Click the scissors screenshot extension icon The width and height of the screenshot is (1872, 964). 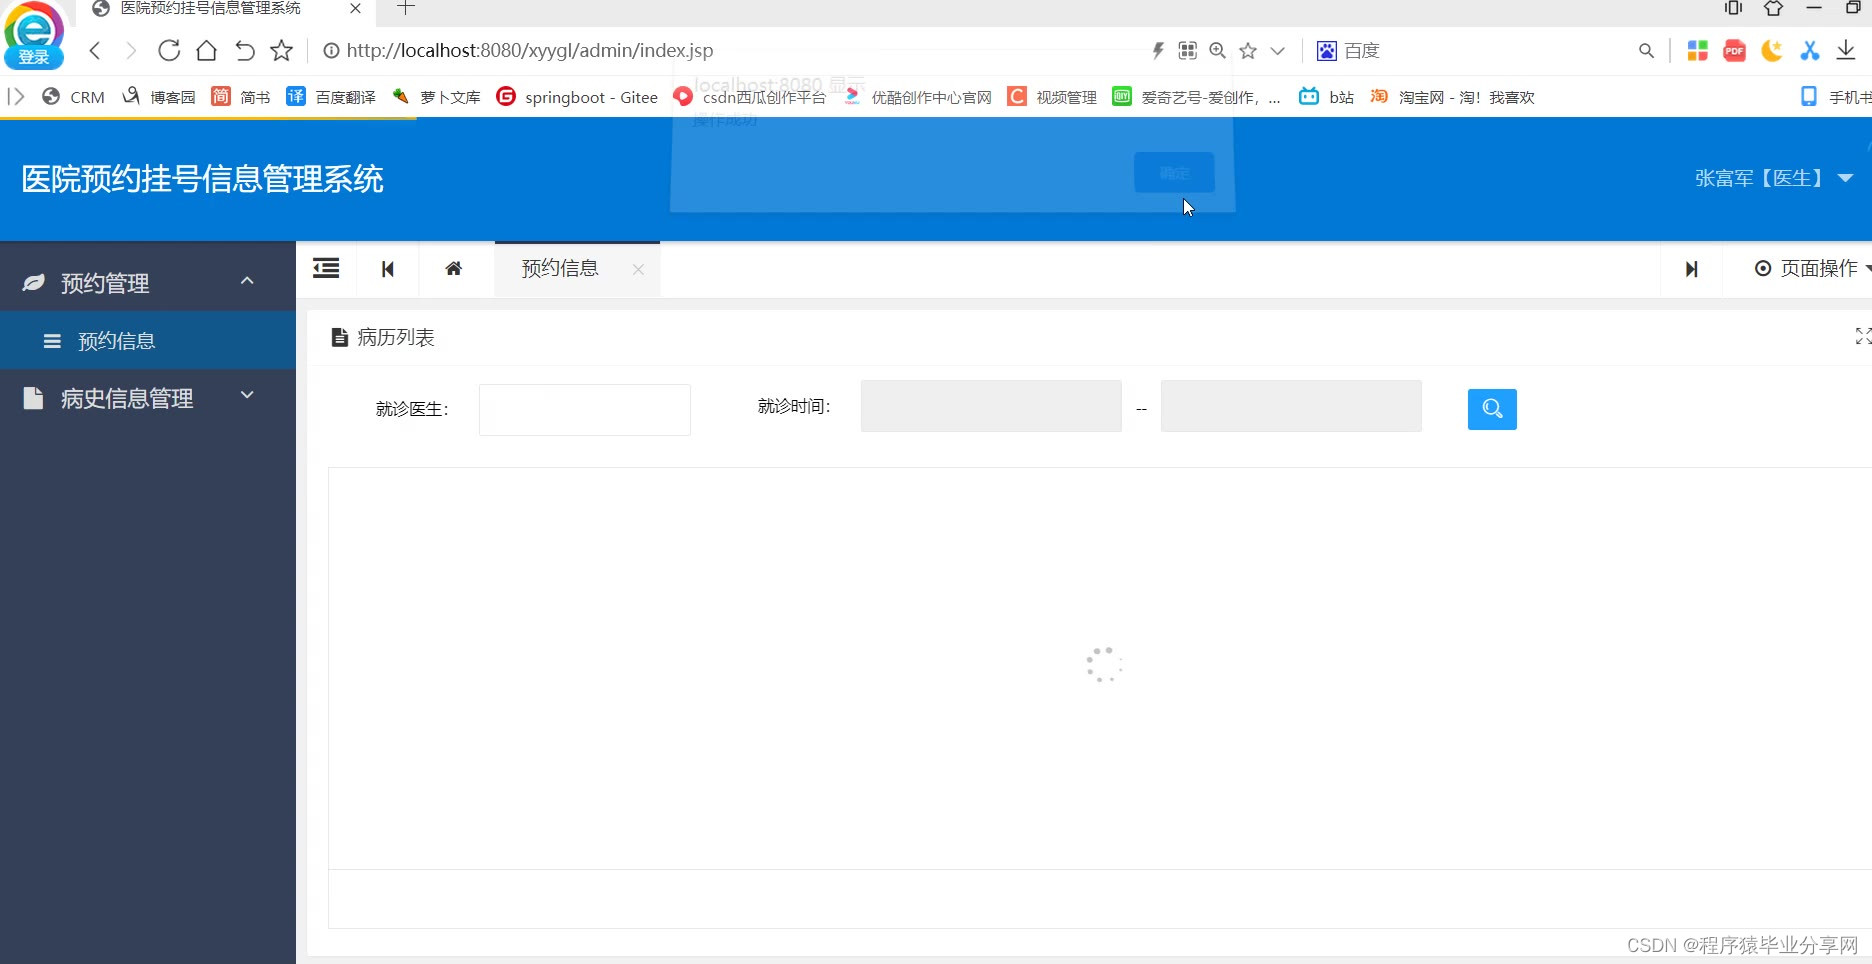pyautogui.click(x=1809, y=50)
